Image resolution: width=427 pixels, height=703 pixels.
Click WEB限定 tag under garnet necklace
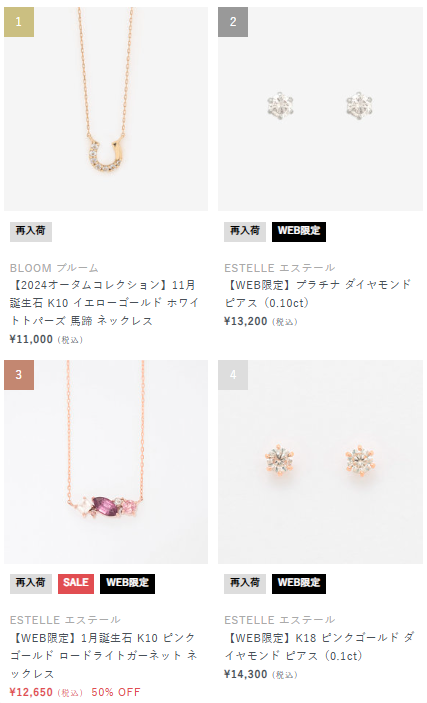pyautogui.click(x=127, y=583)
